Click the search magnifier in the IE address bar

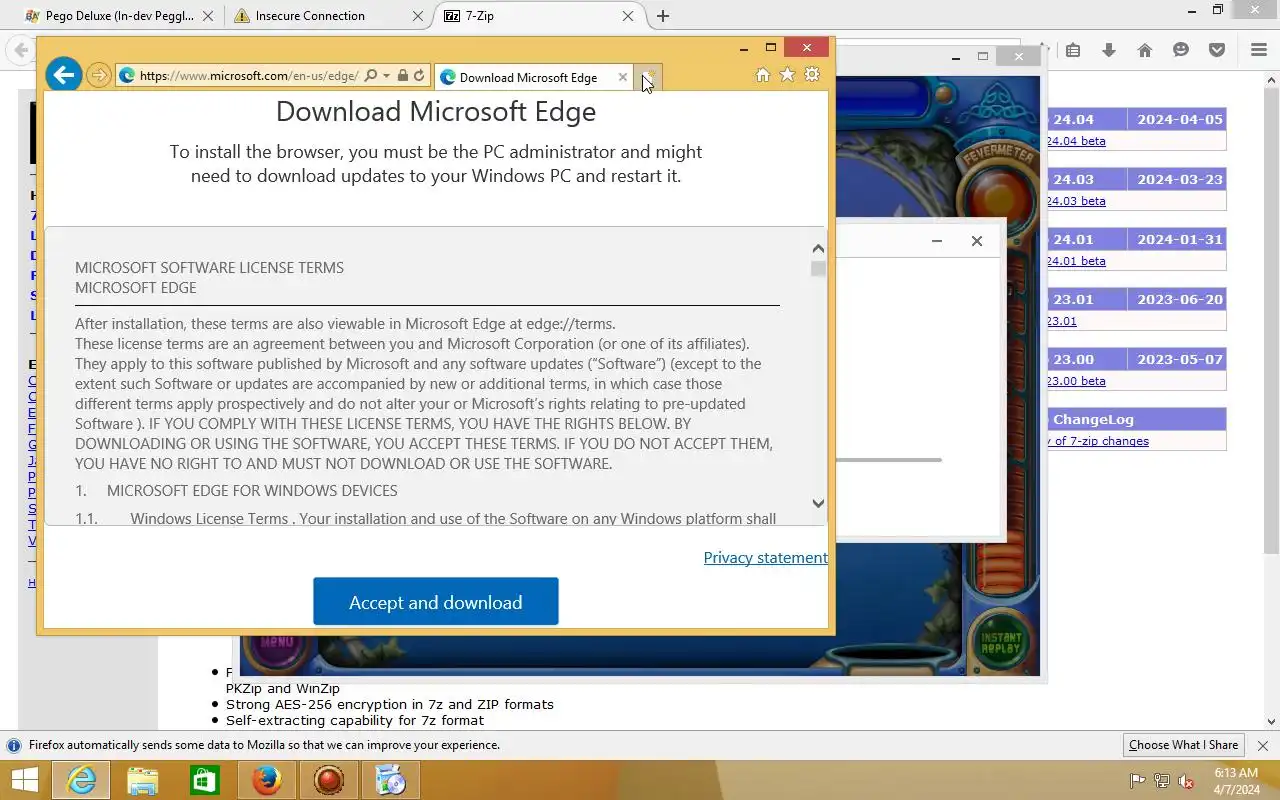pos(371,76)
